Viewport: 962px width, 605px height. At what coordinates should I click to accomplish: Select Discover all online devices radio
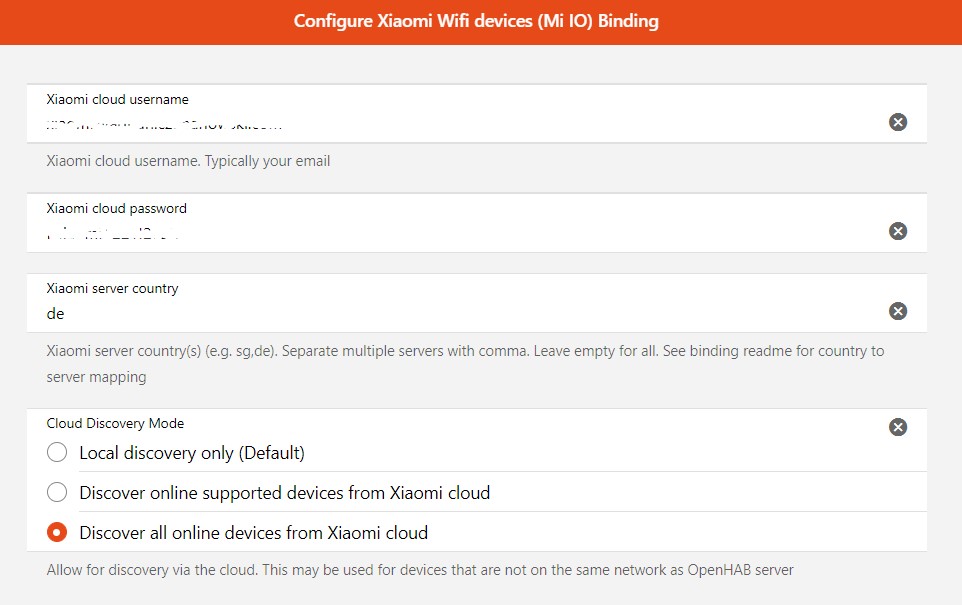(x=57, y=532)
